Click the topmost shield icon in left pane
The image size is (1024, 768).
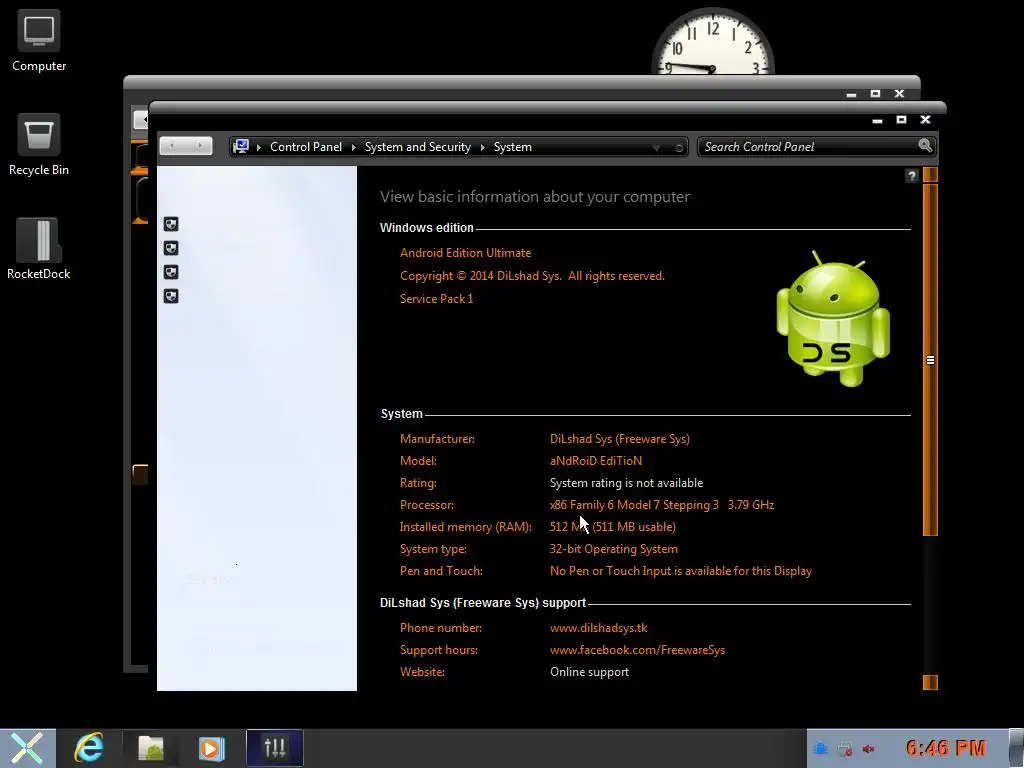171,224
